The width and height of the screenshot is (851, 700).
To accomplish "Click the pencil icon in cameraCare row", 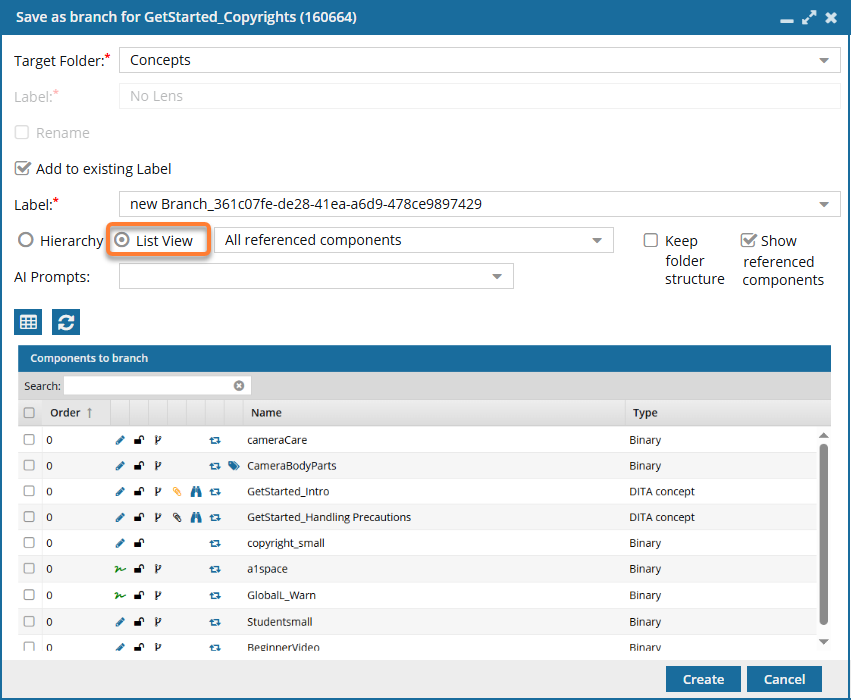I will pos(120,440).
